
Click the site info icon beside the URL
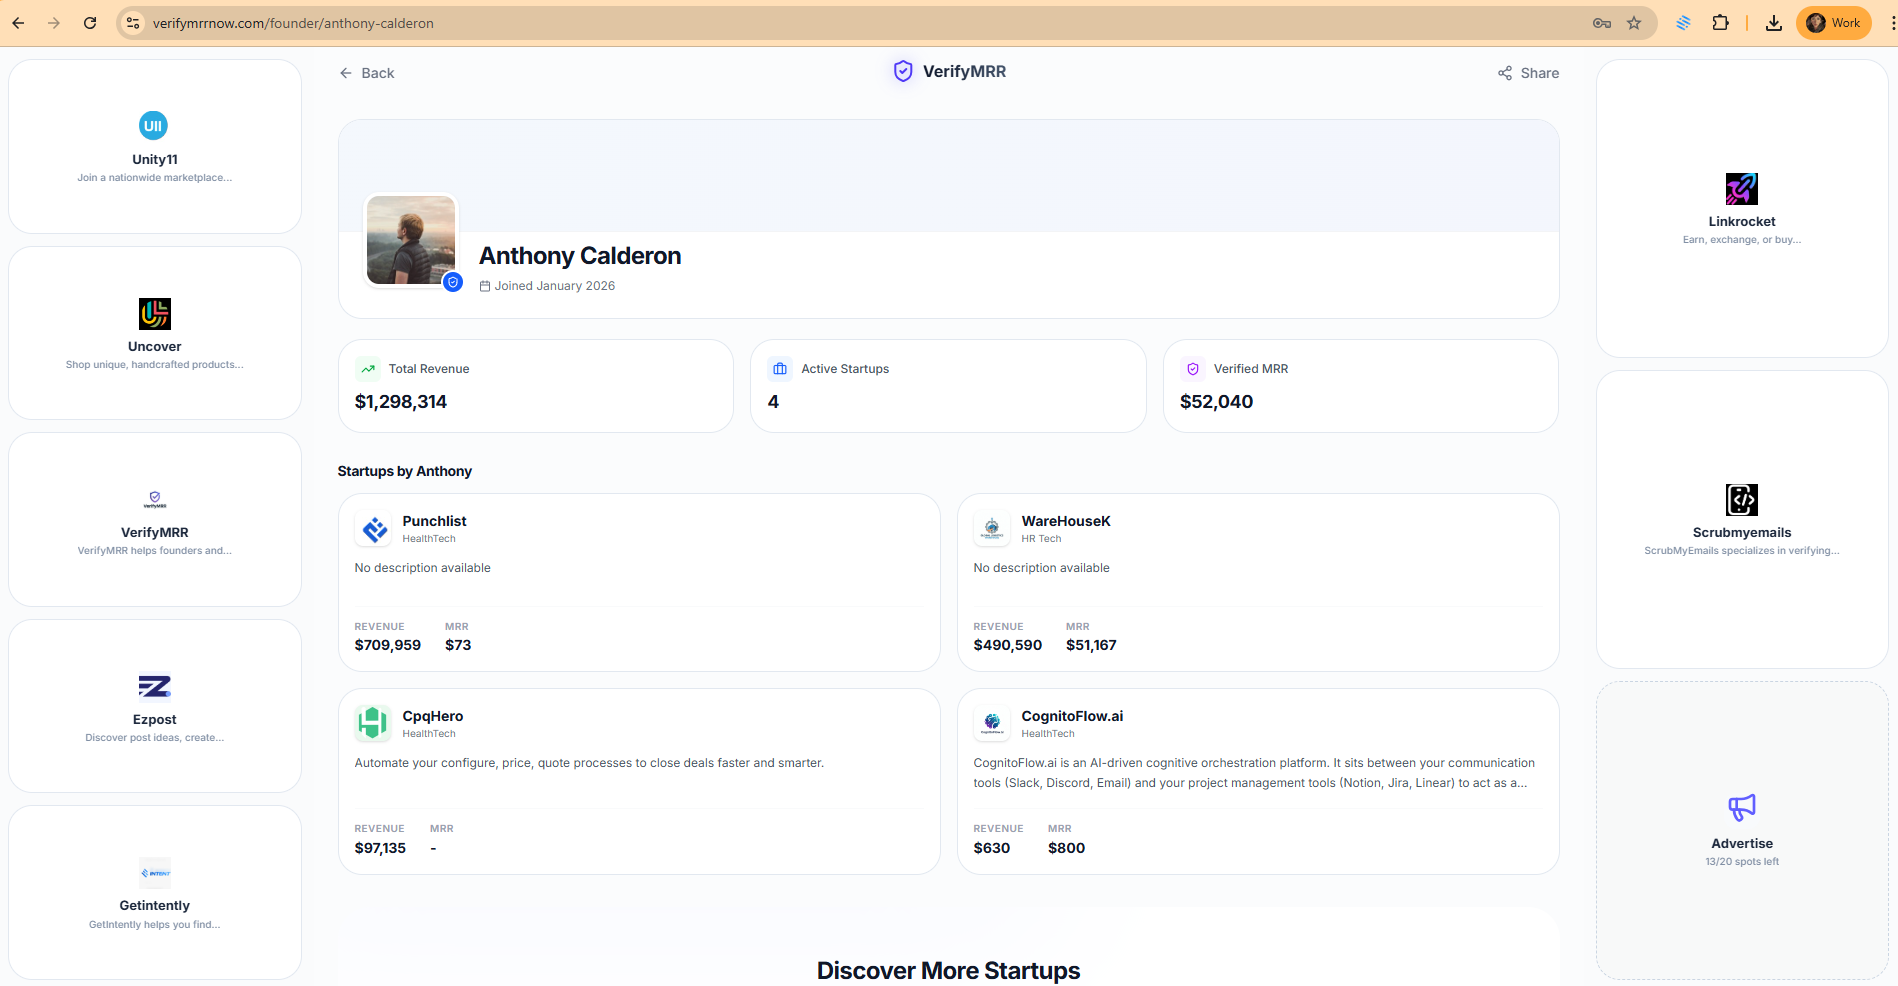[x=132, y=22]
